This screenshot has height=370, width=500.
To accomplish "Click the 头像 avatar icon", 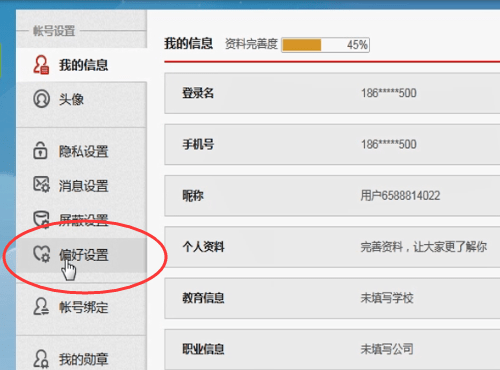I will (41, 99).
